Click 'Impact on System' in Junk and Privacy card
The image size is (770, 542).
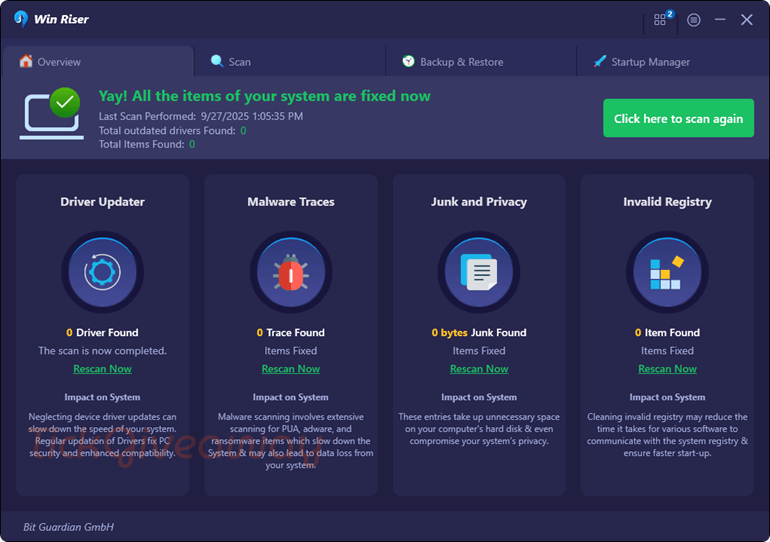click(479, 397)
